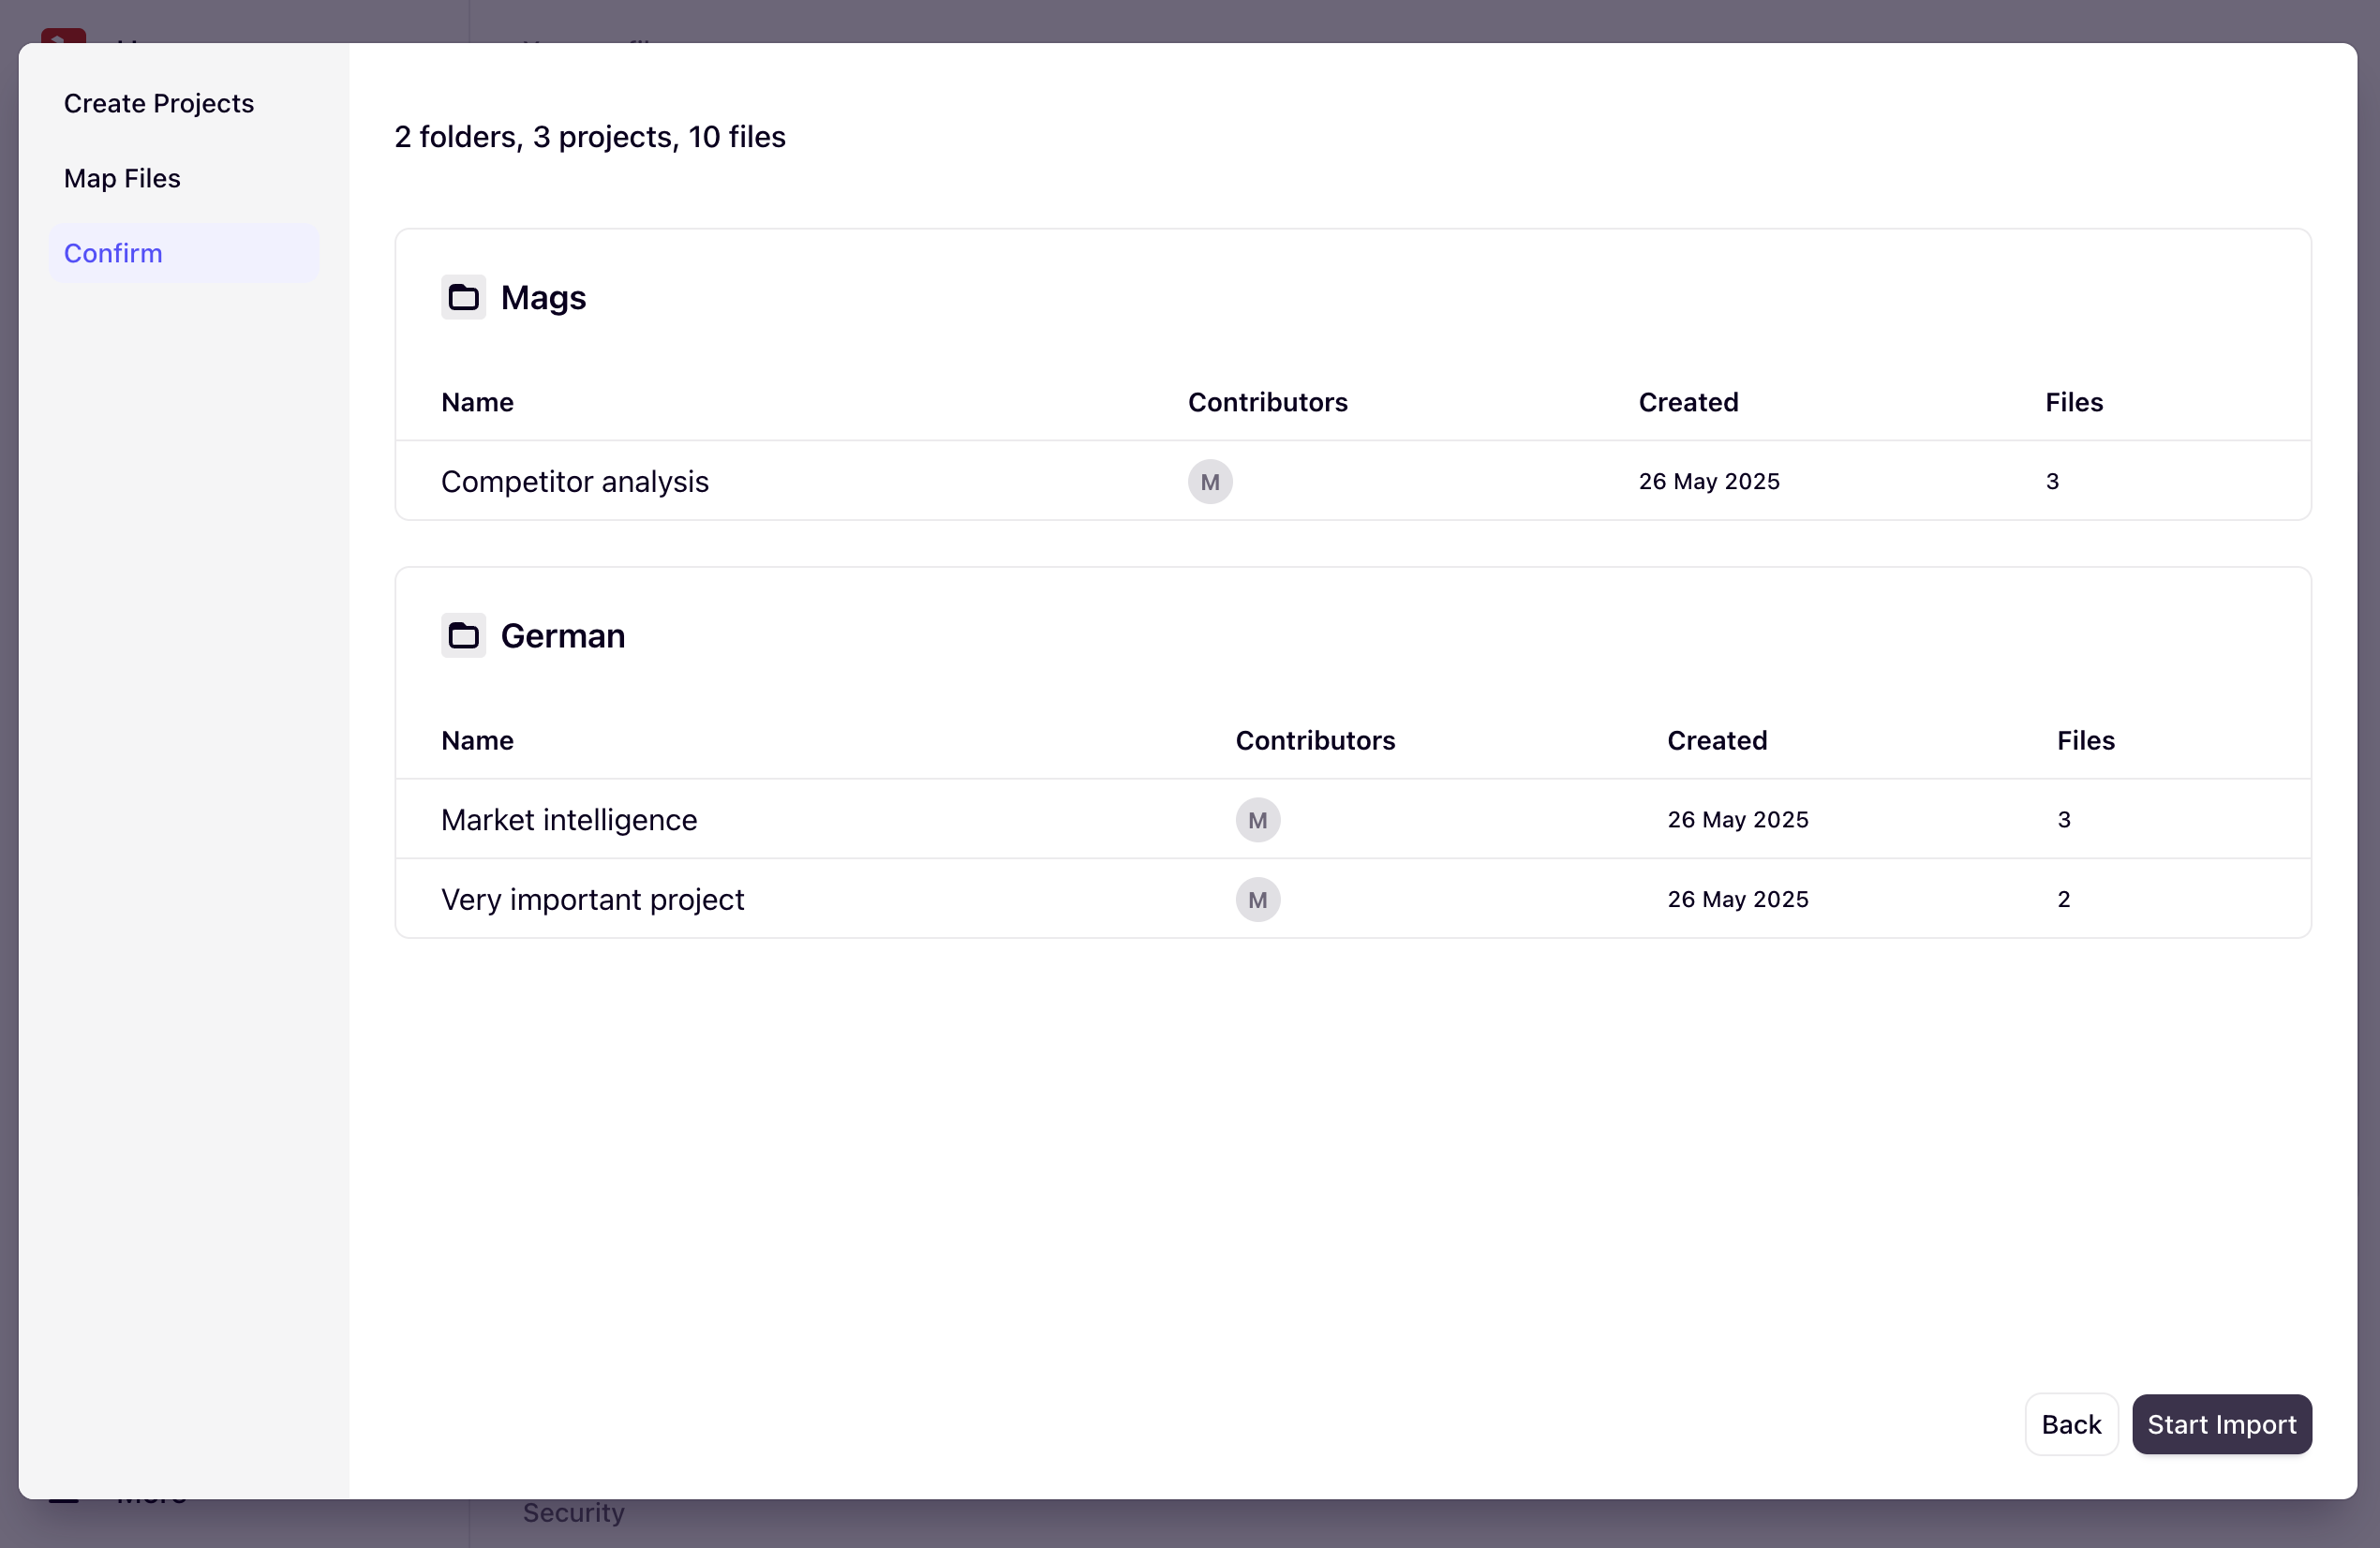Open the contributor avatar for Competitor analysis

pos(1209,481)
